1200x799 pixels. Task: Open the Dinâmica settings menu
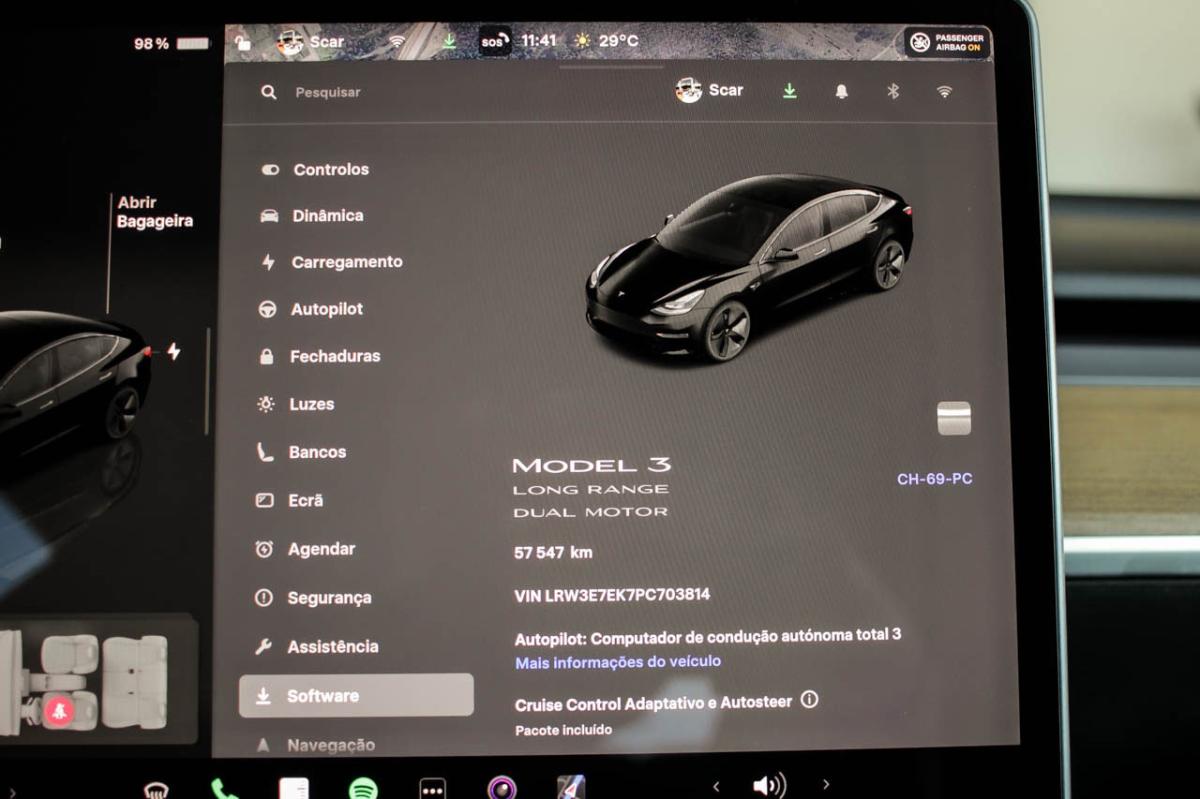[311, 215]
